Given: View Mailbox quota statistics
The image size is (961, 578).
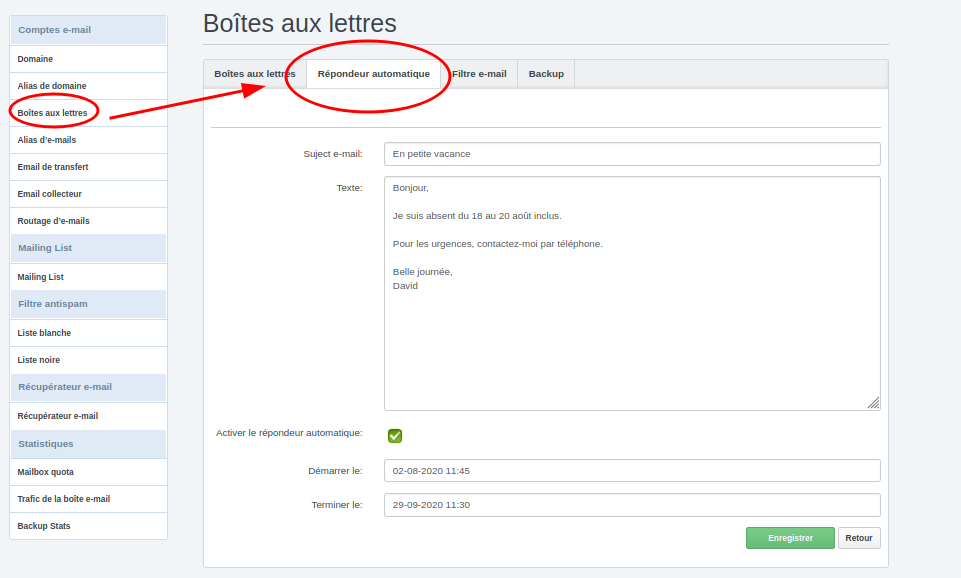Looking at the screenshot, I should pos(46,472).
